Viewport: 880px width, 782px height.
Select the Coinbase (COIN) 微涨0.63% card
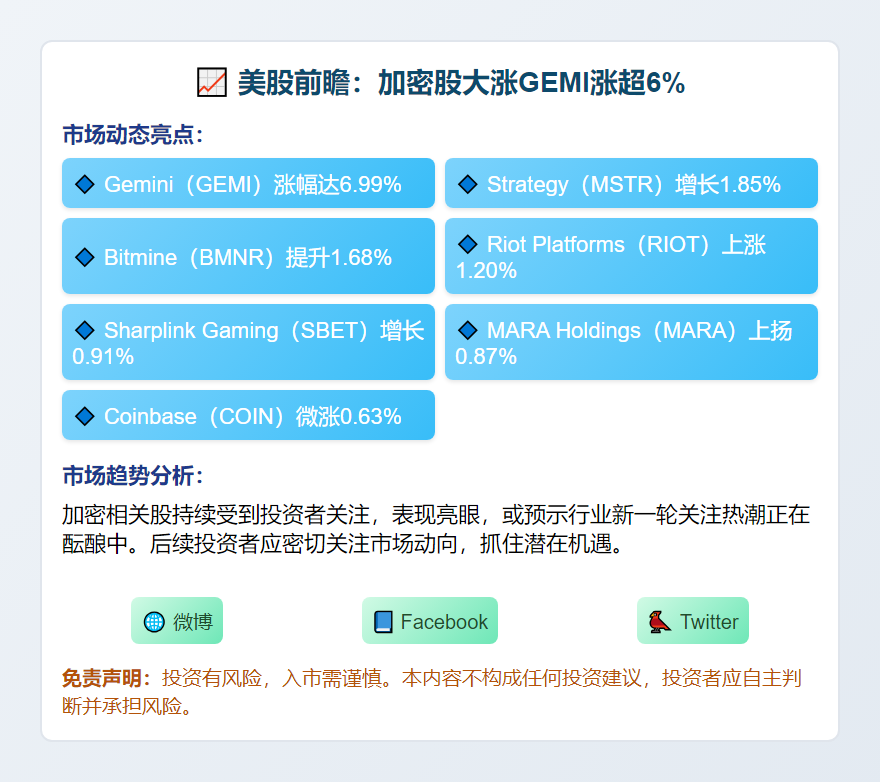248,415
